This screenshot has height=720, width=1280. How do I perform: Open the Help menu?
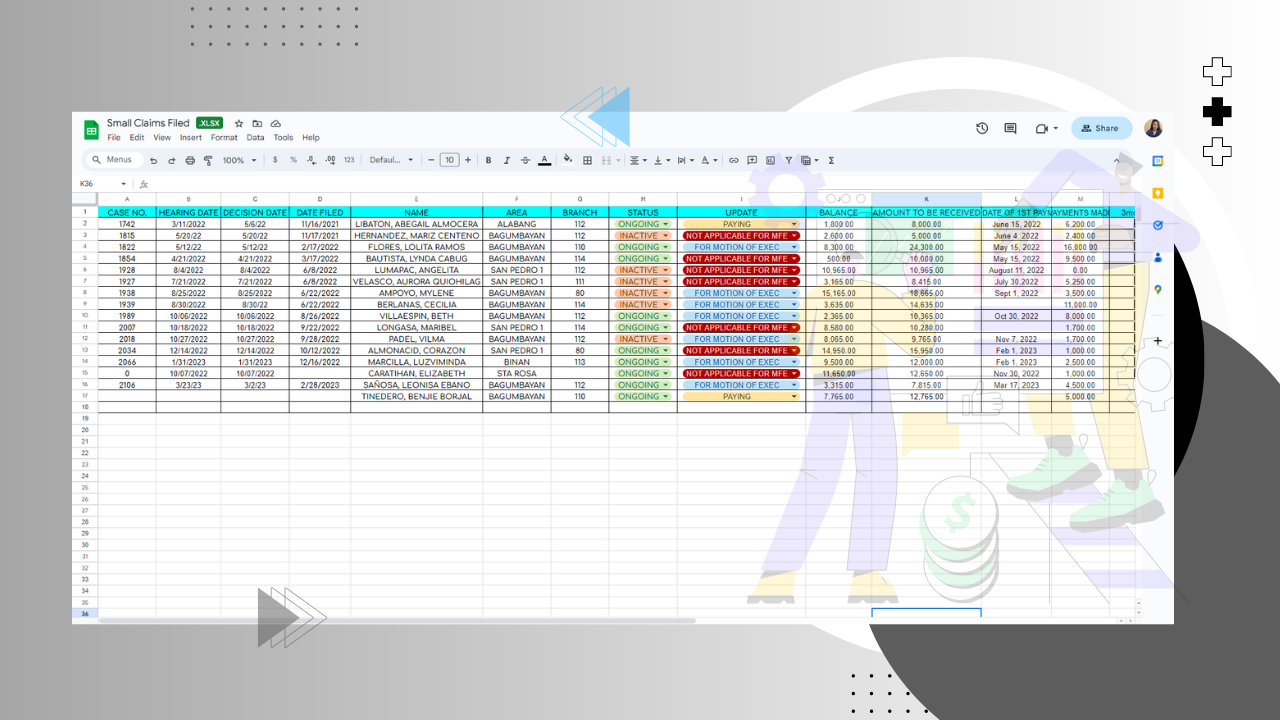pos(311,138)
